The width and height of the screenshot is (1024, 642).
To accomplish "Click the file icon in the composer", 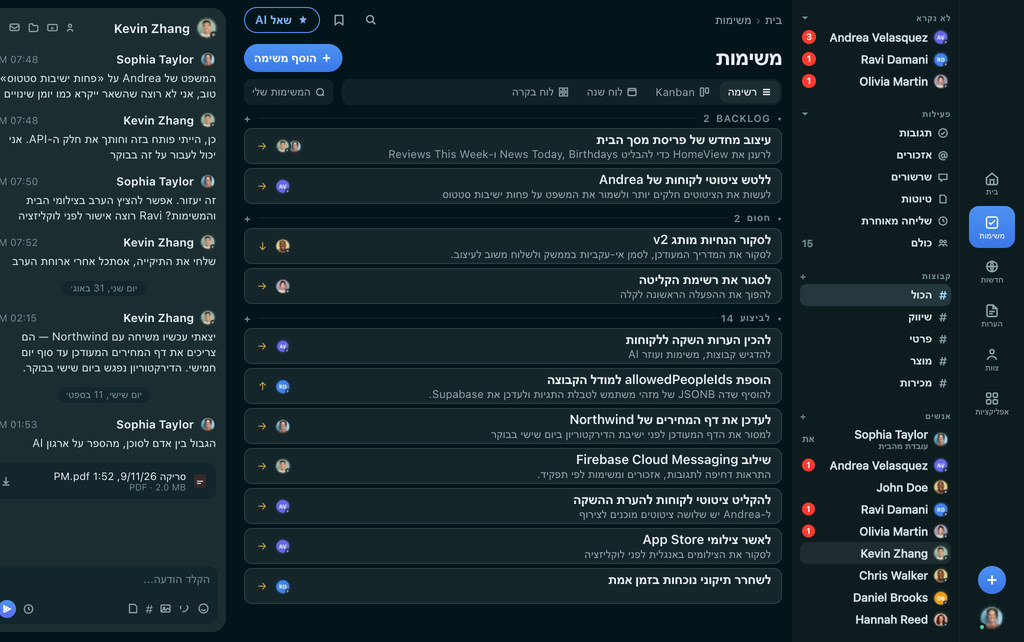I will 133,609.
